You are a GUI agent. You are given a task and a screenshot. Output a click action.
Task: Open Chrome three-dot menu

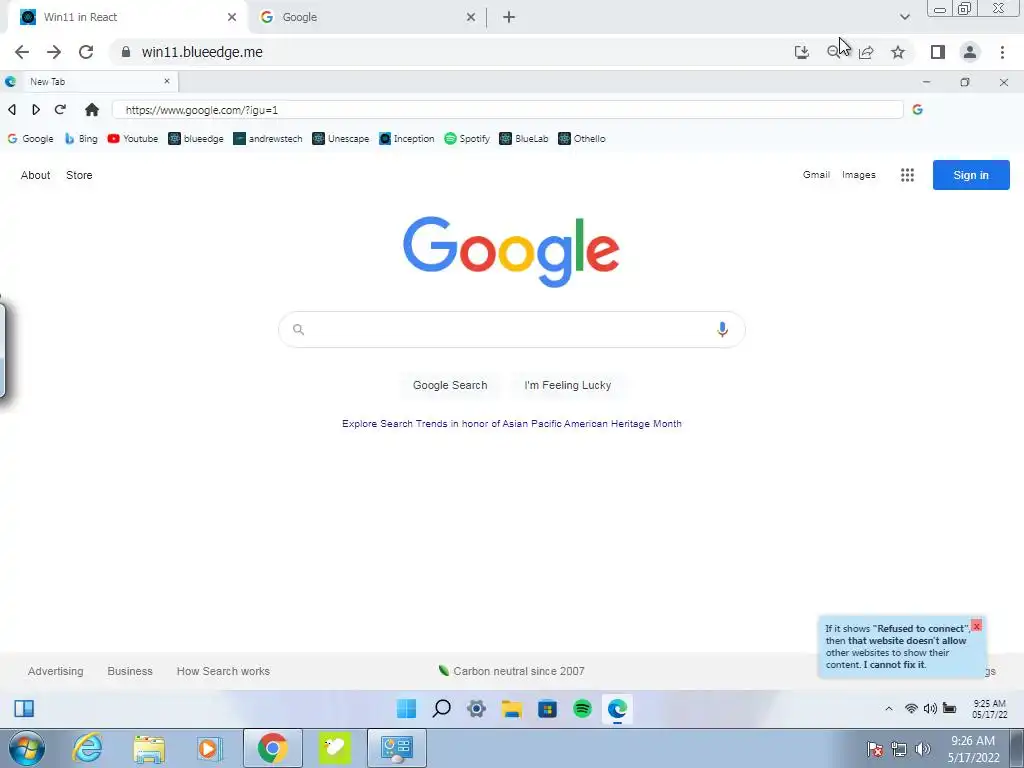point(1002,52)
